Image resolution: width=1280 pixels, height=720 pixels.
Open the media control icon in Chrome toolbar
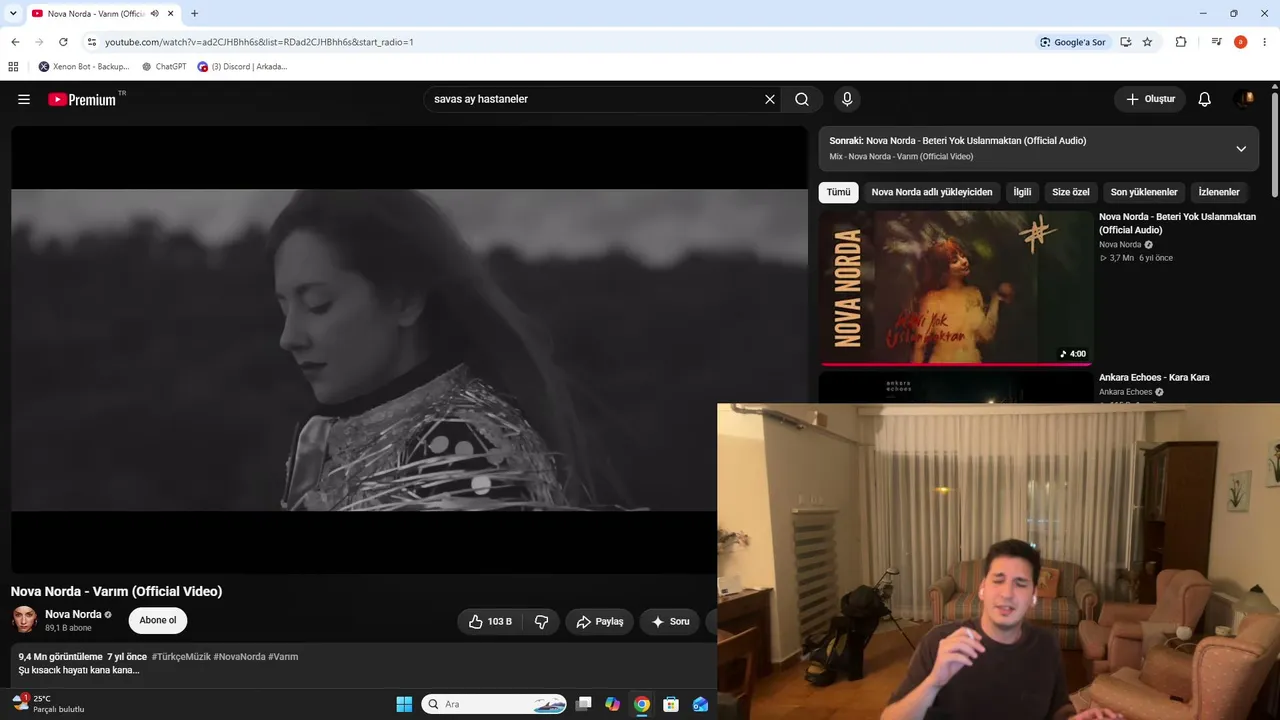pyautogui.click(x=1216, y=42)
